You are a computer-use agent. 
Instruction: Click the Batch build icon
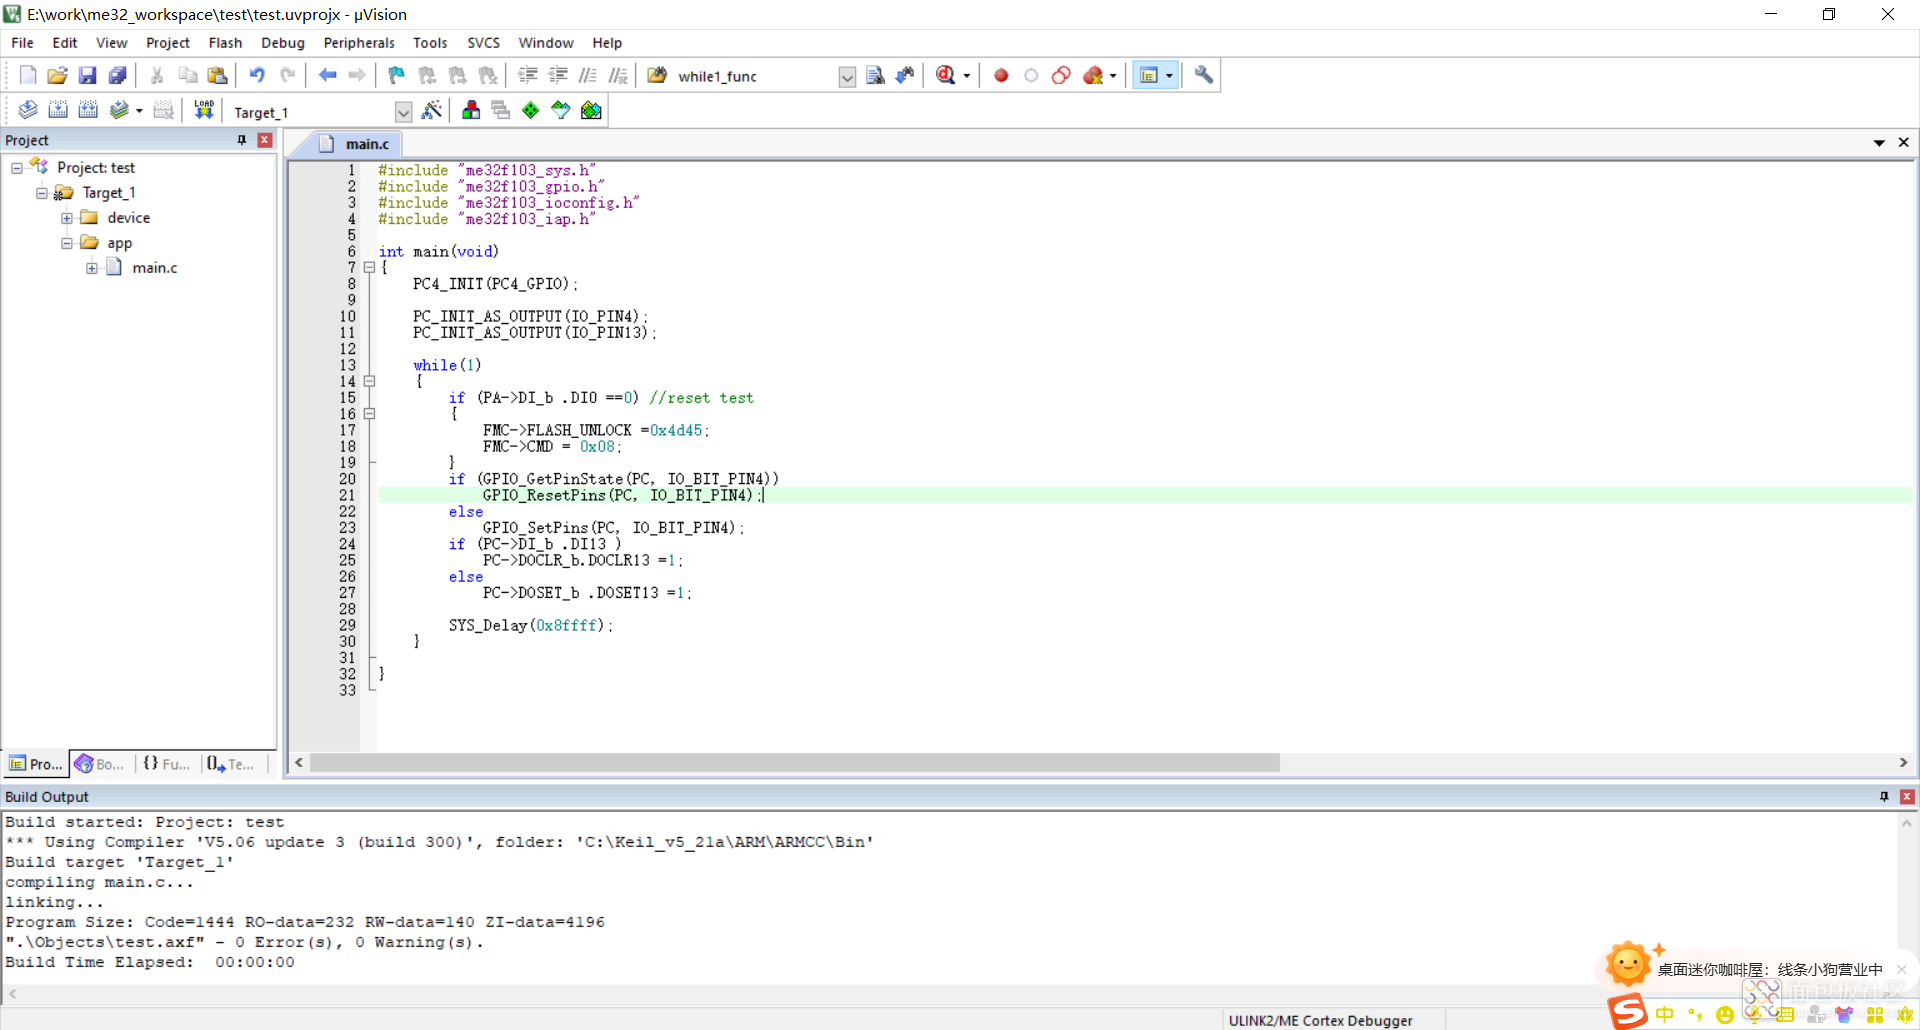point(119,110)
